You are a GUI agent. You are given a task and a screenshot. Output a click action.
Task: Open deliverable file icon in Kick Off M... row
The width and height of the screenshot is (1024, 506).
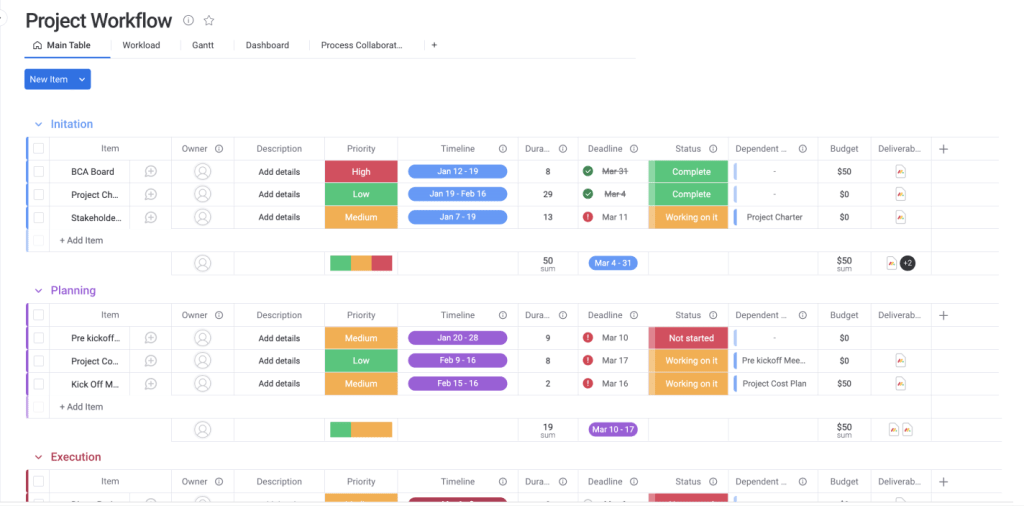901,384
